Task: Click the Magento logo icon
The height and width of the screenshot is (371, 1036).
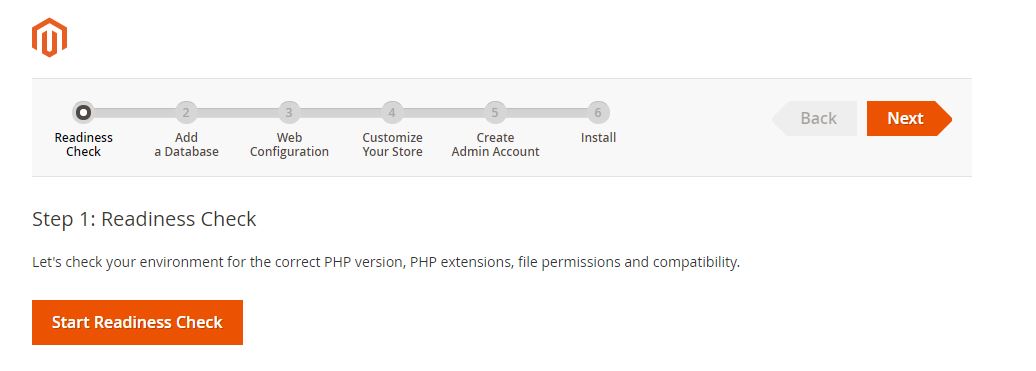Action: pos(50,38)
